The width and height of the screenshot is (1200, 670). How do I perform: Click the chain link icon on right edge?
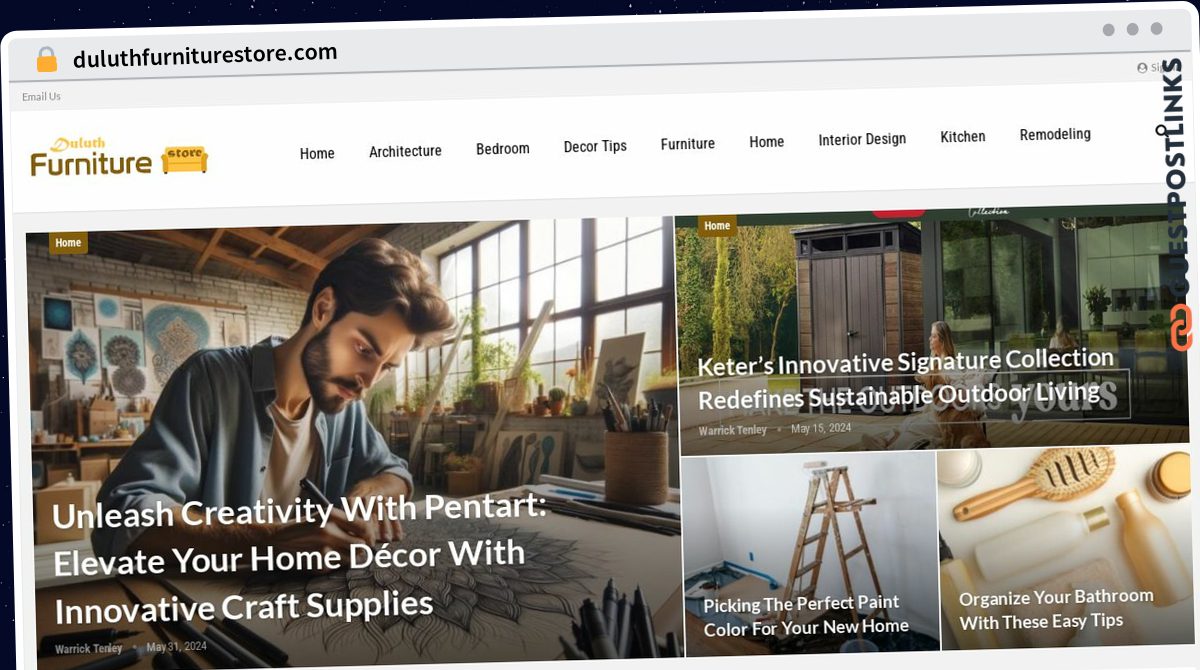click(1180, 328)
